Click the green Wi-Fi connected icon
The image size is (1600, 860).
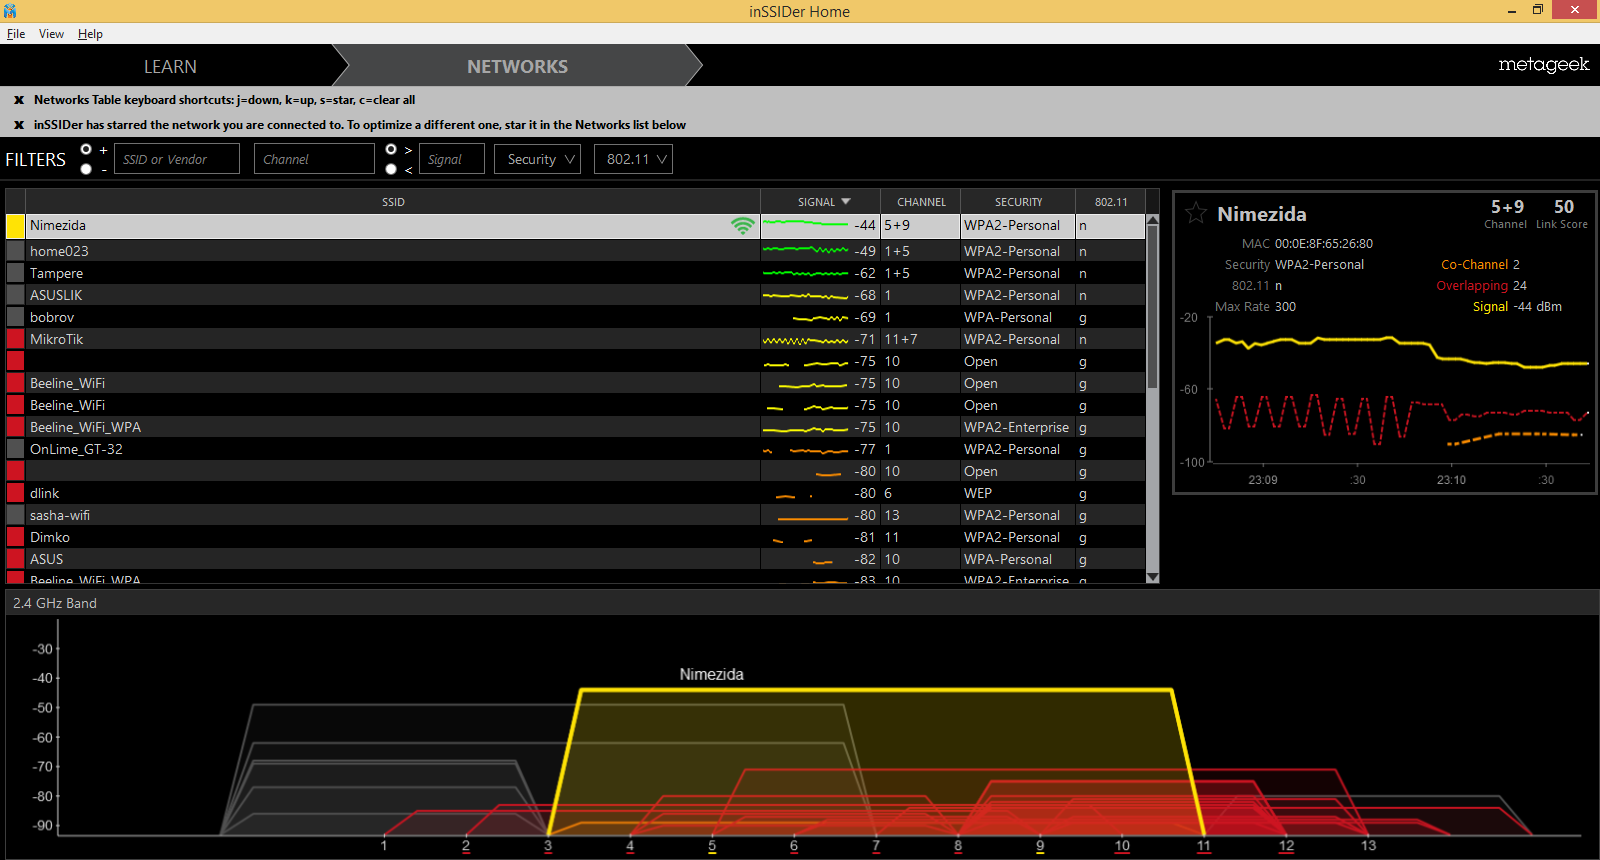tap(742, 226)
